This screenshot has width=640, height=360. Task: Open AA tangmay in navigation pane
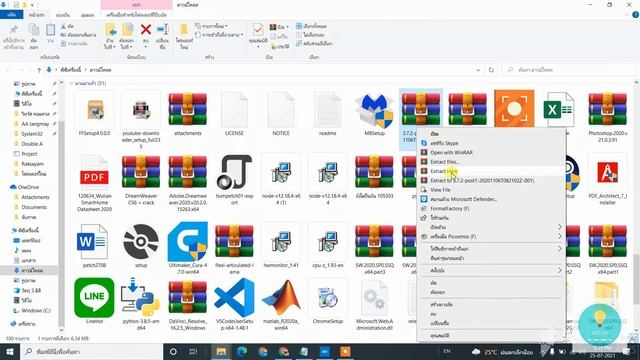(35, 124)
